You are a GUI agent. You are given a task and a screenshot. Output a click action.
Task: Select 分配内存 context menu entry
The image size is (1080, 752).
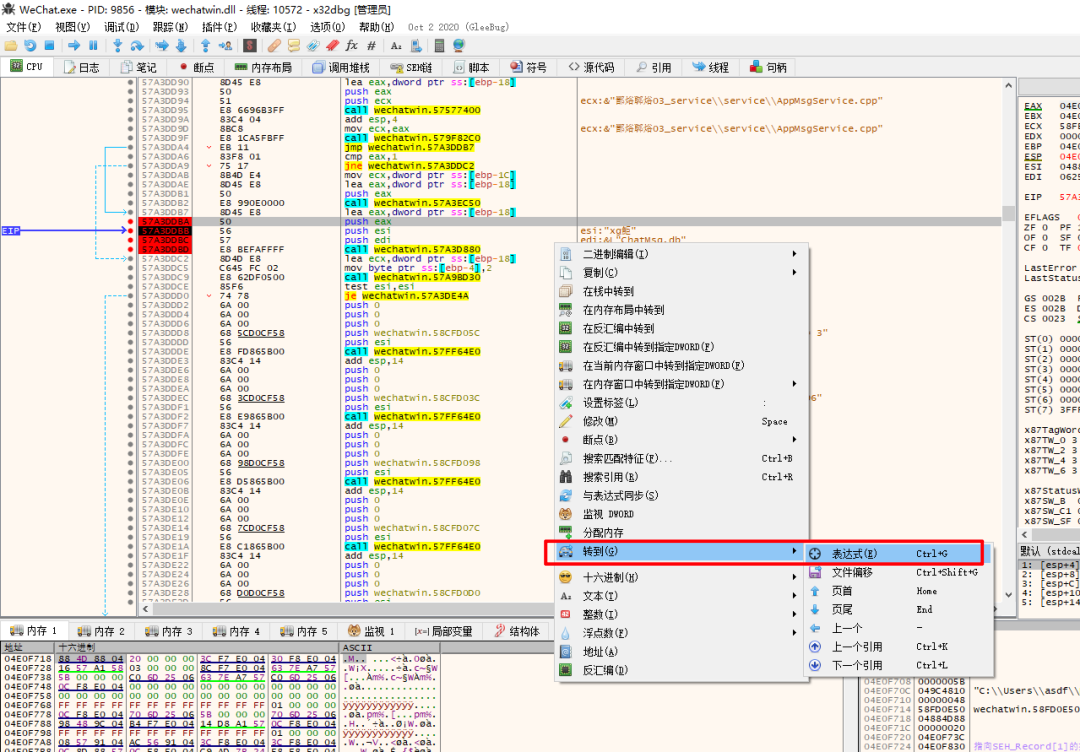(x=681, y=532)
